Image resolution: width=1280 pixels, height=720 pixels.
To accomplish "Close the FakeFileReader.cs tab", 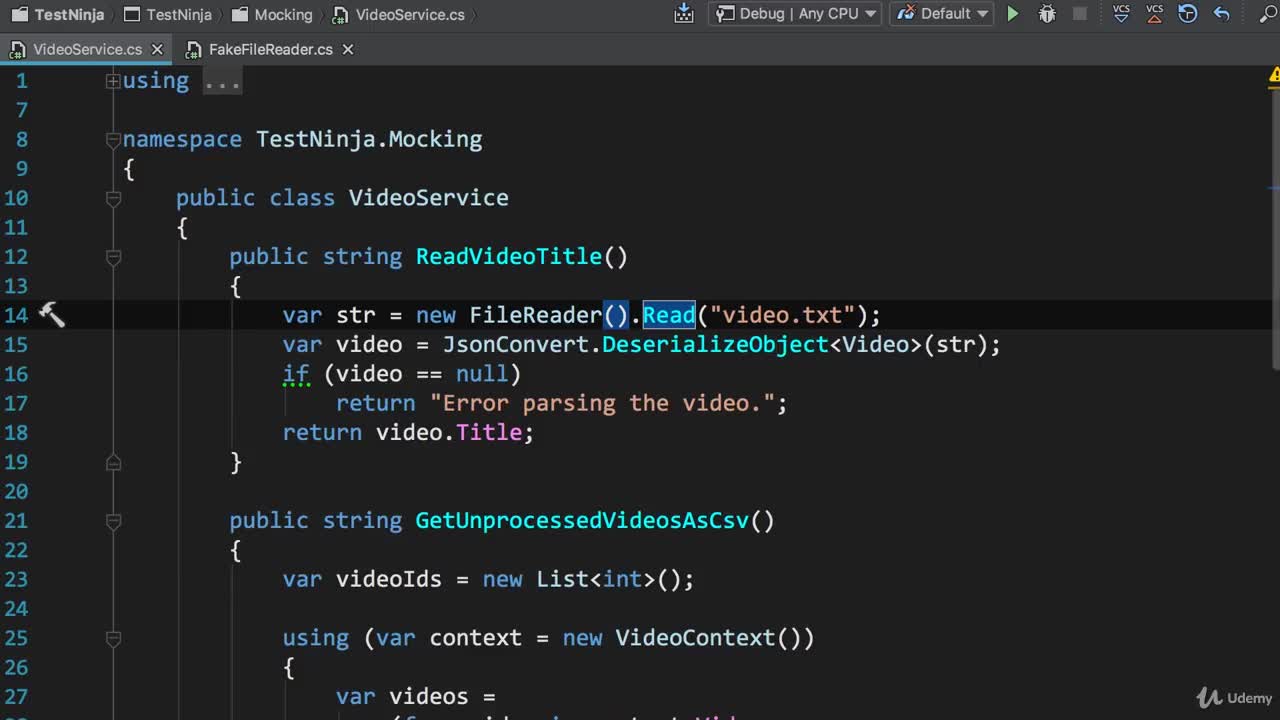I will pyautogui.click(x=346, y=49).
